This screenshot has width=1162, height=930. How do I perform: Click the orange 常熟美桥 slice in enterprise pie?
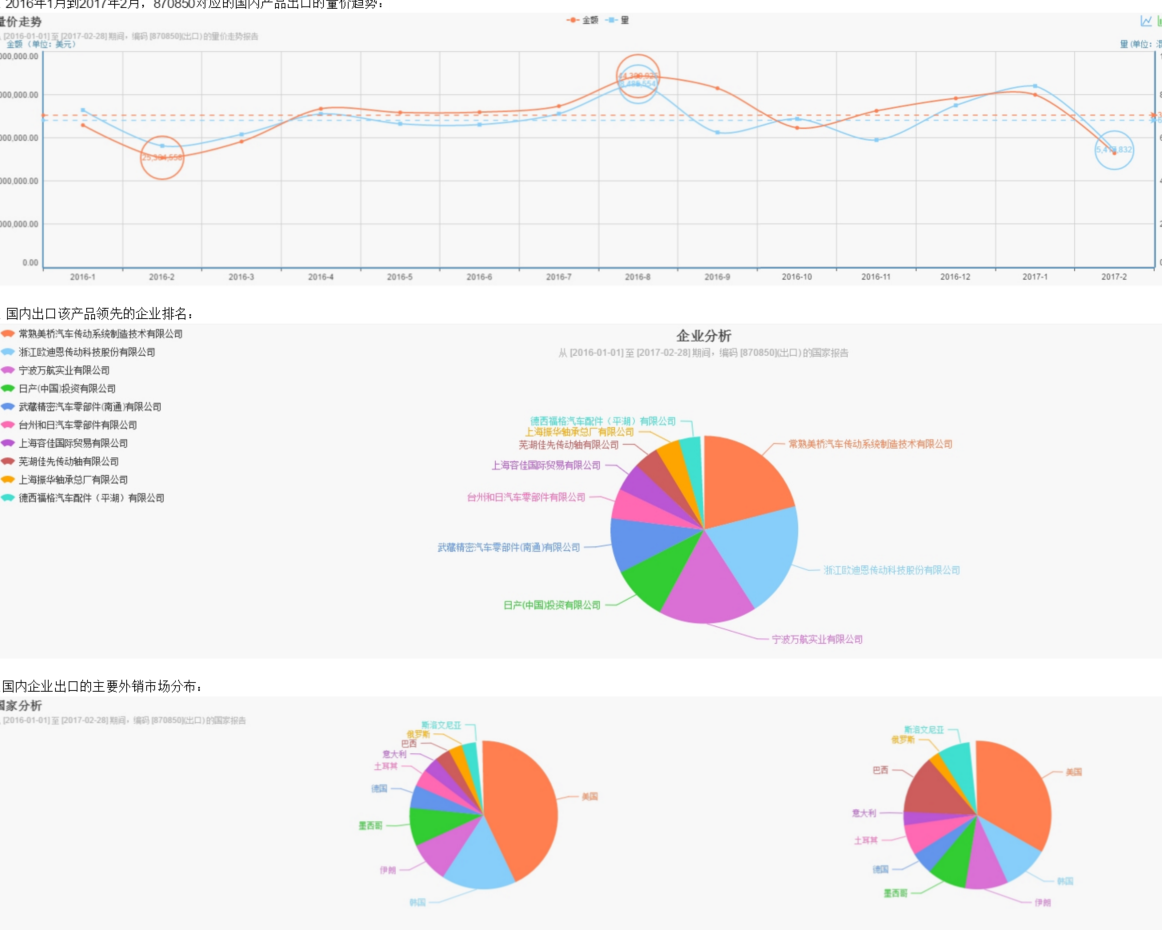(745, 480)
